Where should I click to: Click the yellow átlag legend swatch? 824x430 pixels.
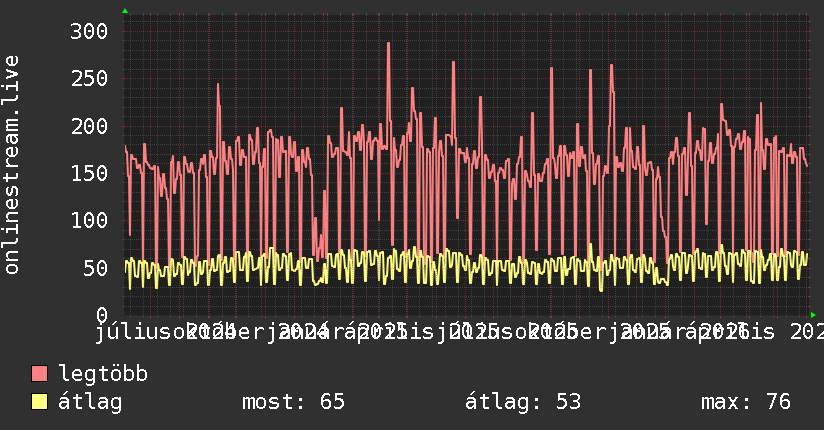39,402
